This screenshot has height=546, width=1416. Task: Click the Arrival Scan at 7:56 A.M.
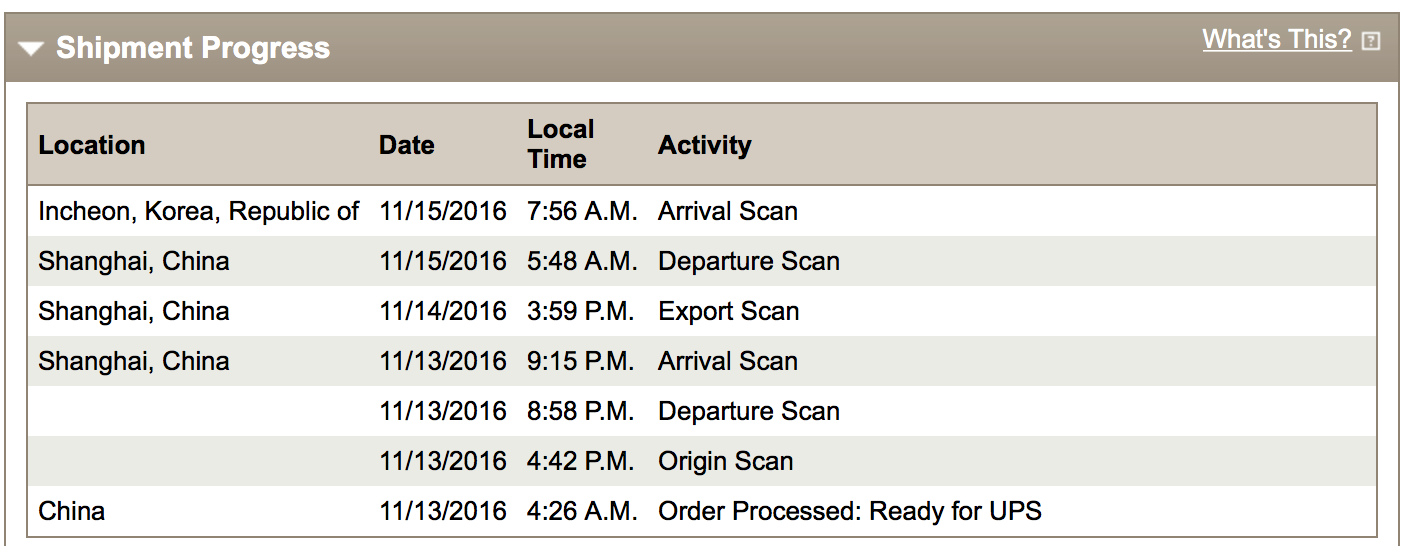728,211
